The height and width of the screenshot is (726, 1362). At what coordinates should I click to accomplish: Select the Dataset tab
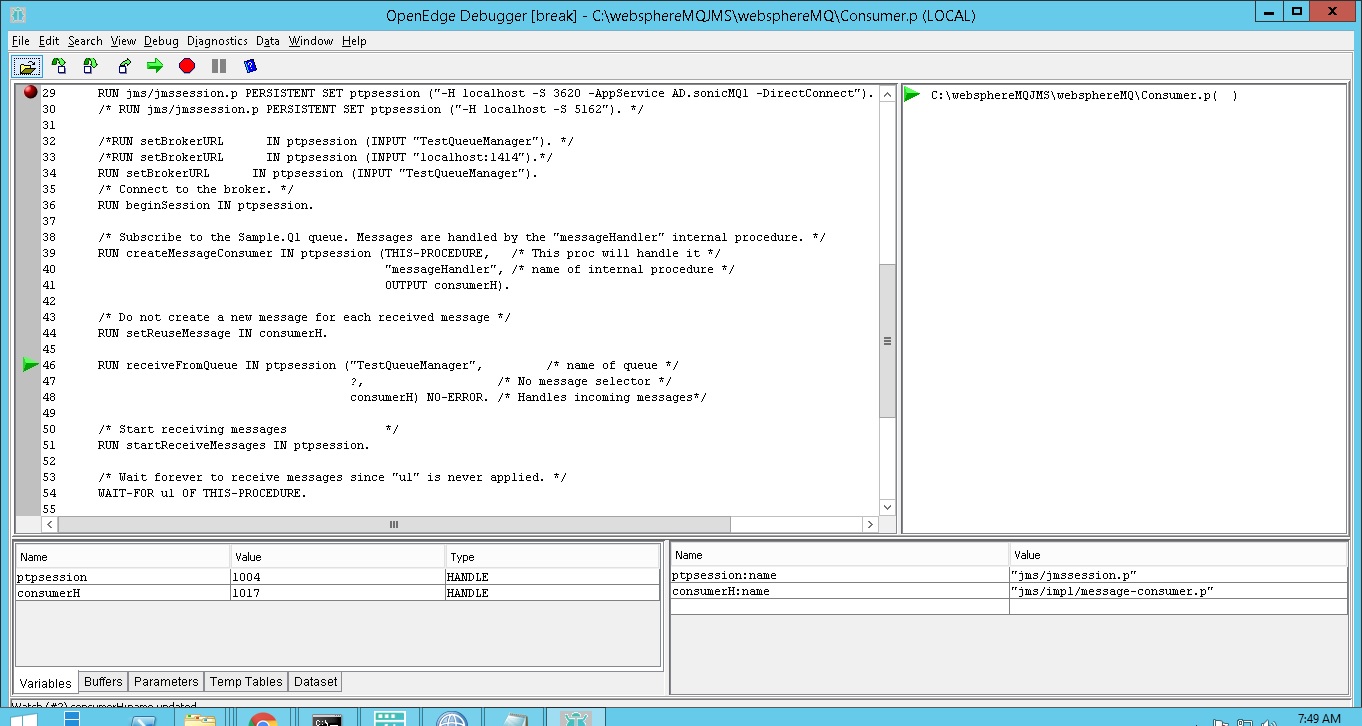coord(315,682)
